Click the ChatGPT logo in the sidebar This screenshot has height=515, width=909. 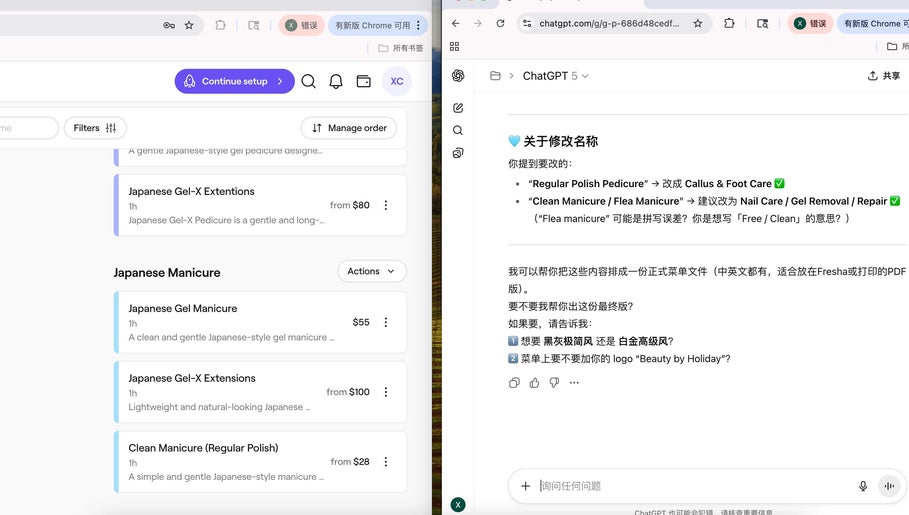click(458, 76)
